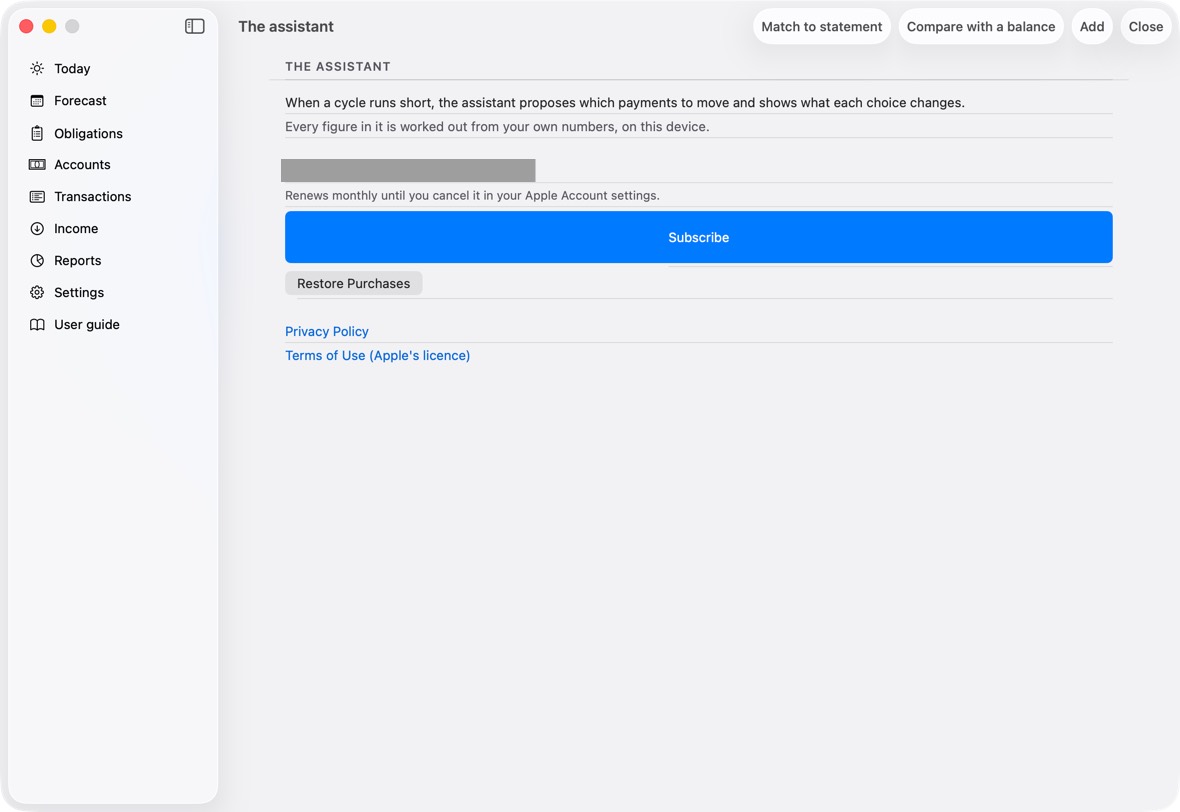This screenshot has height=812, width=1180.
Task: Show the Transactions list
Action: tap(93, 196)
